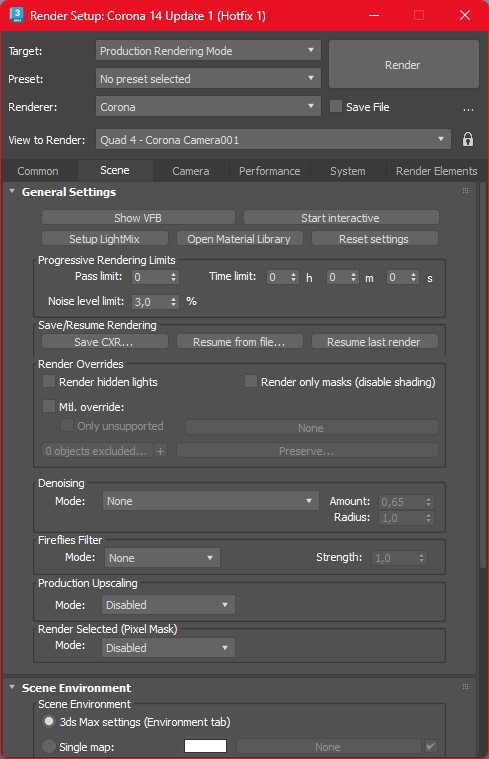Select the Scene tab
Screen dimensions: 489x759
tap(115, 170)
